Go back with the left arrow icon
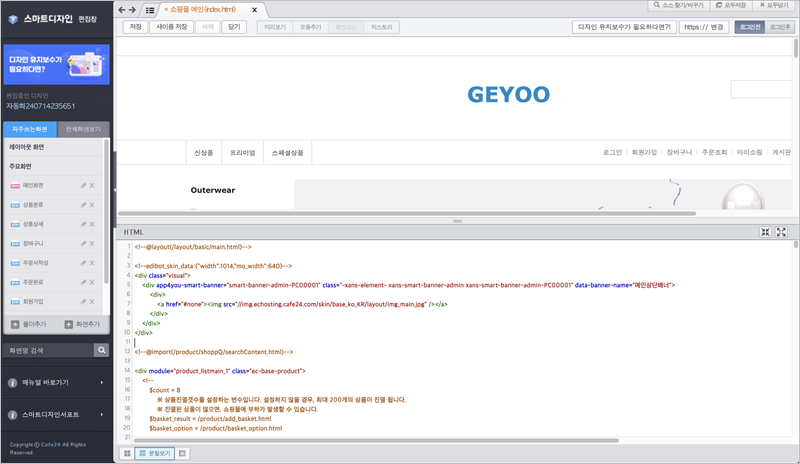Viewport: 800px width, 464px height. [121, 10]
